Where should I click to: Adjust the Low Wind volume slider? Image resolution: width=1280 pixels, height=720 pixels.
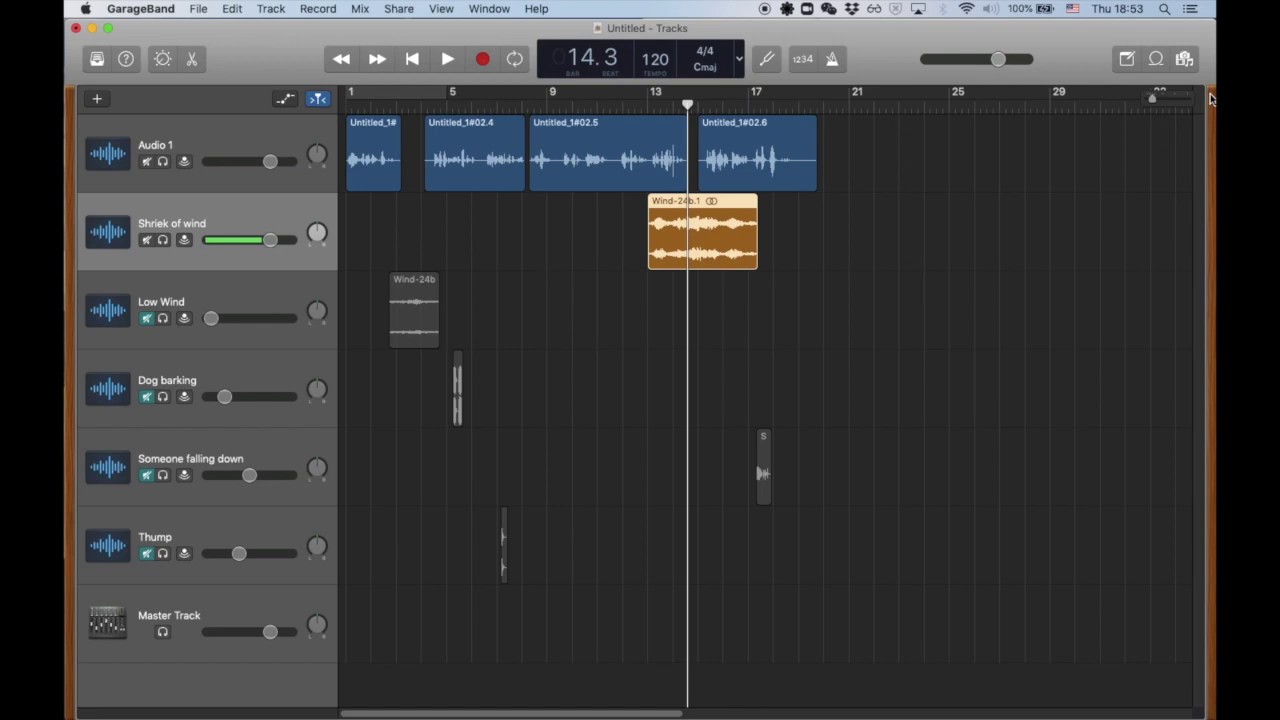coord(250,318)
